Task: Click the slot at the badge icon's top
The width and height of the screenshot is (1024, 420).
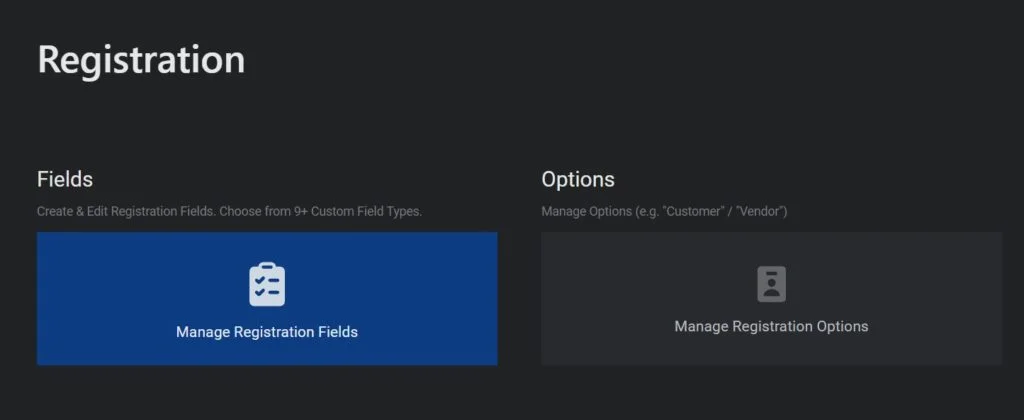Action: pyautogui.click(x=771, y=272)
